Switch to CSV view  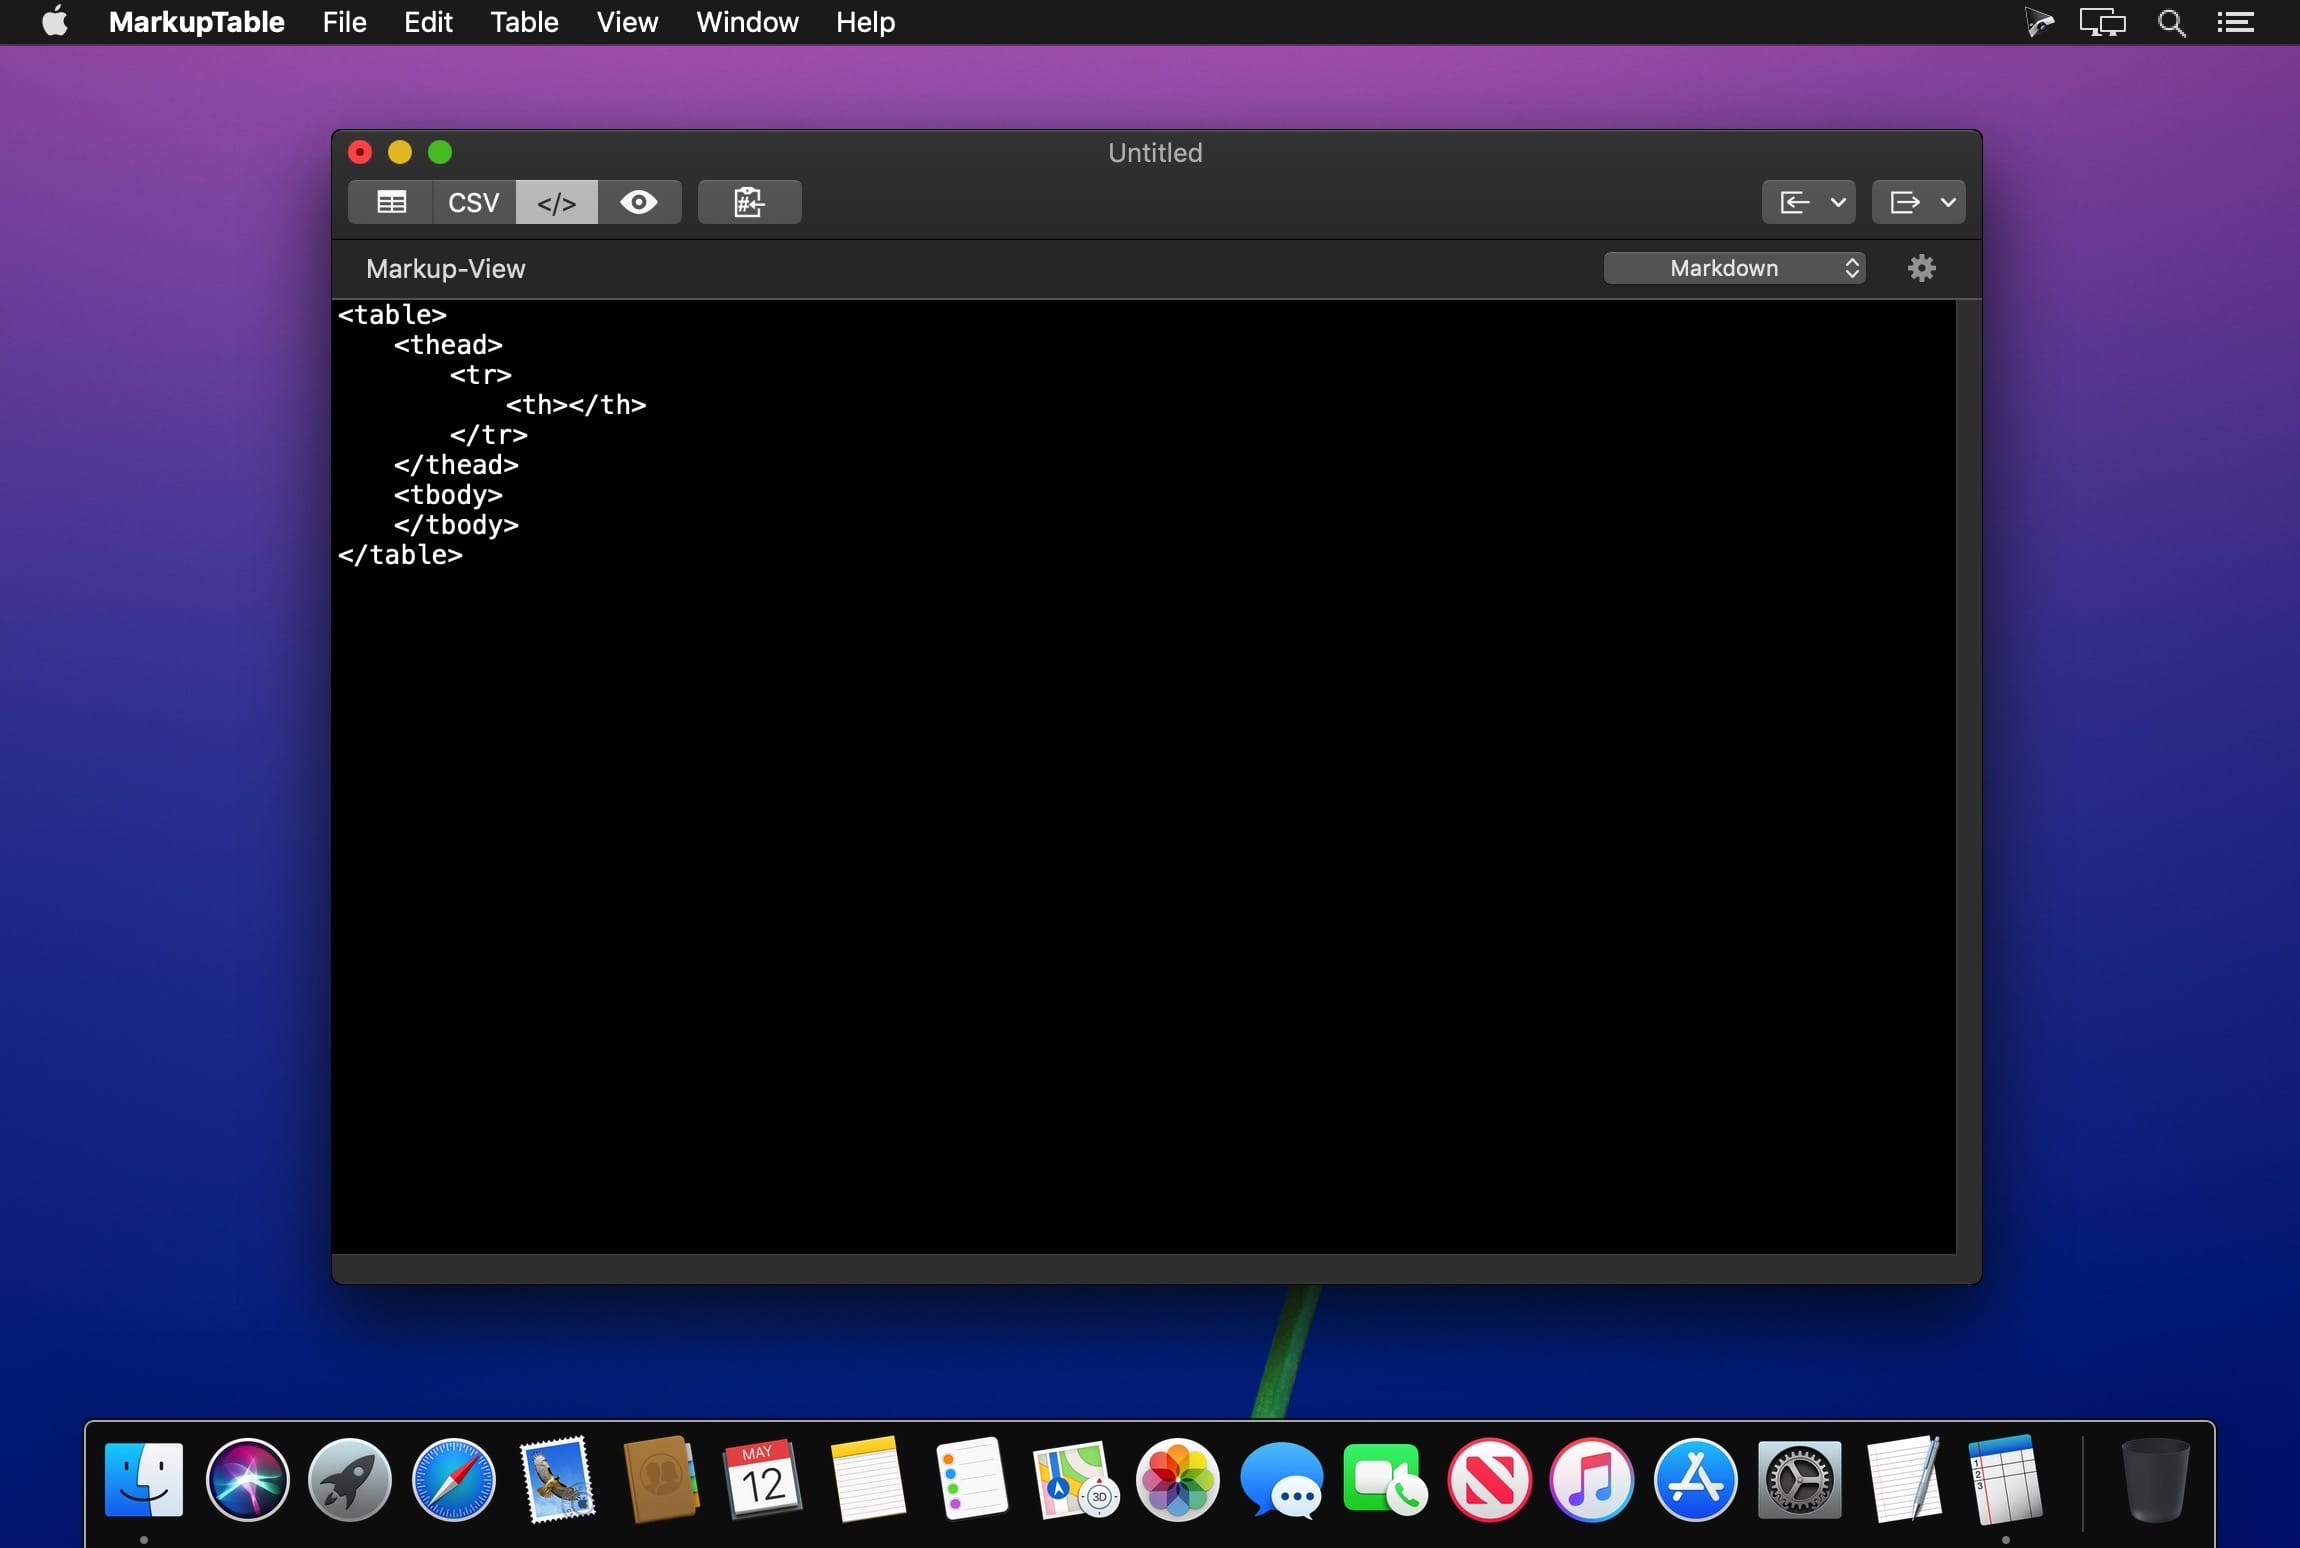pos(473,202)
